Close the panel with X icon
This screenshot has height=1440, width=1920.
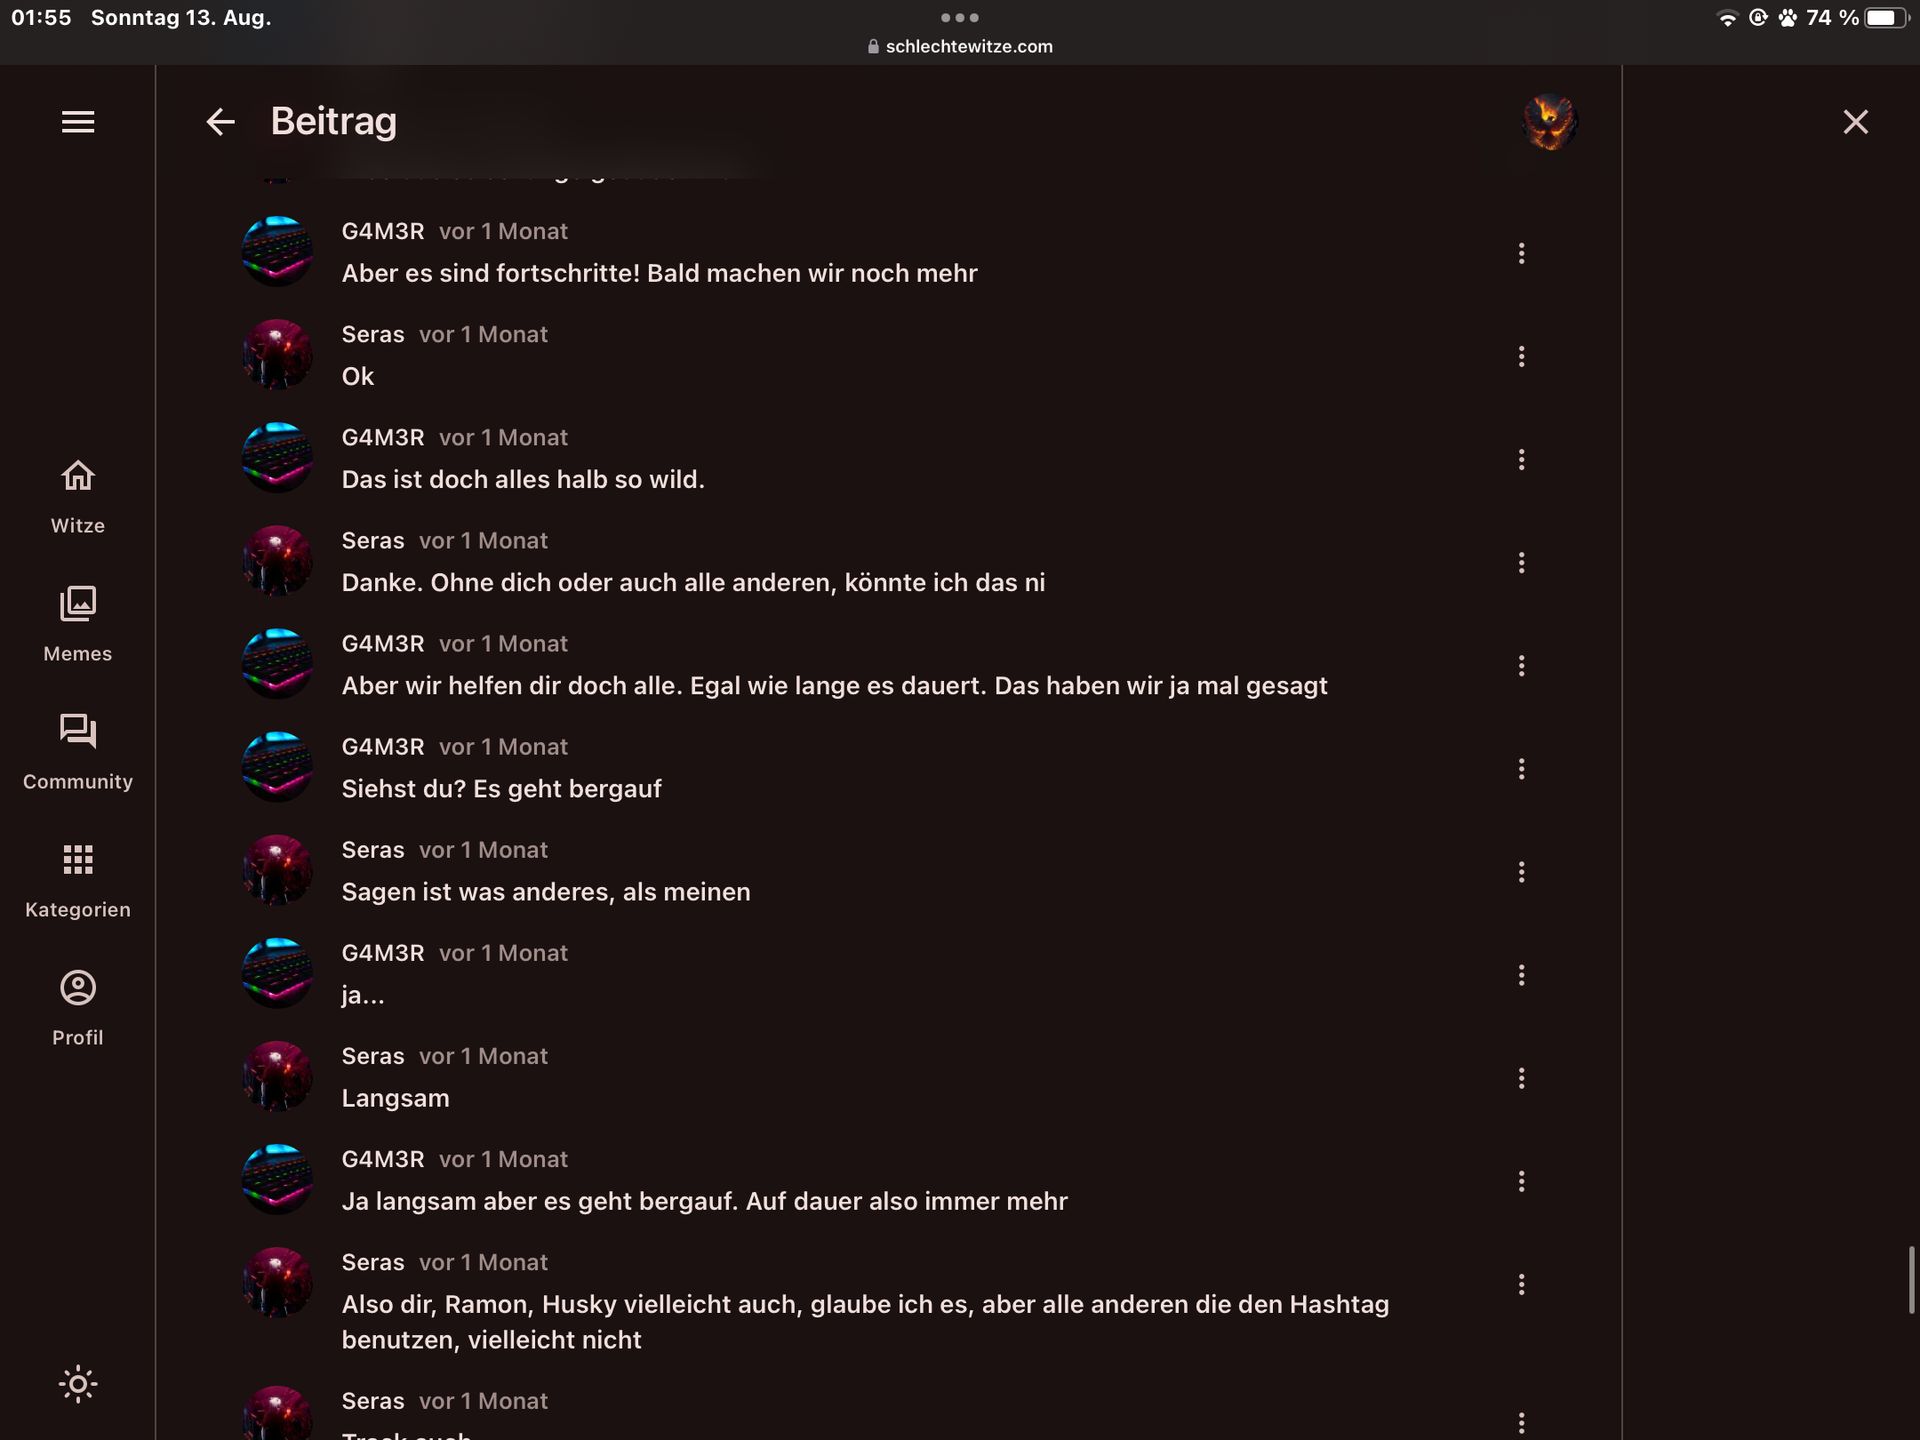[1855, 122]
